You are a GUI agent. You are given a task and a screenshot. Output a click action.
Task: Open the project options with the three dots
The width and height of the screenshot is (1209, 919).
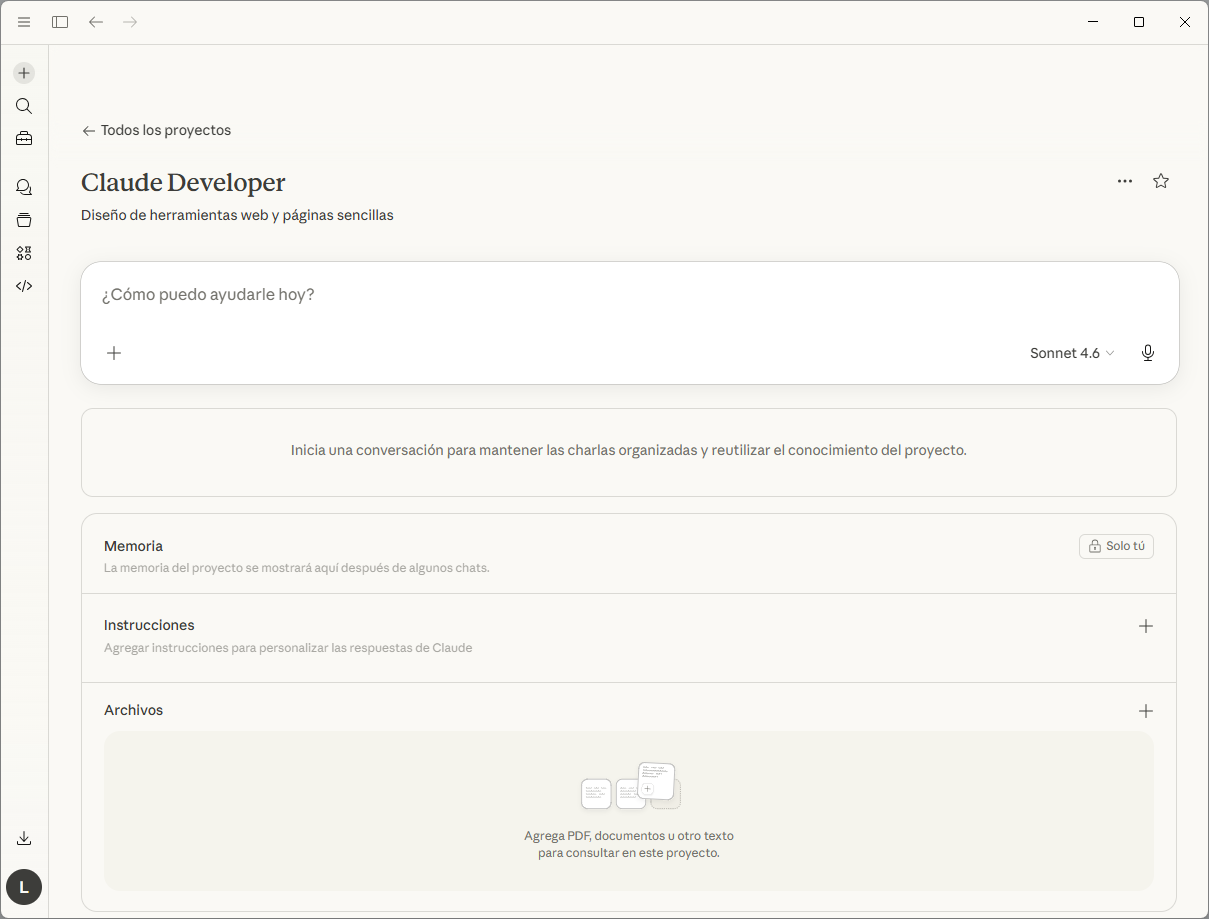tap(1124, 181)
